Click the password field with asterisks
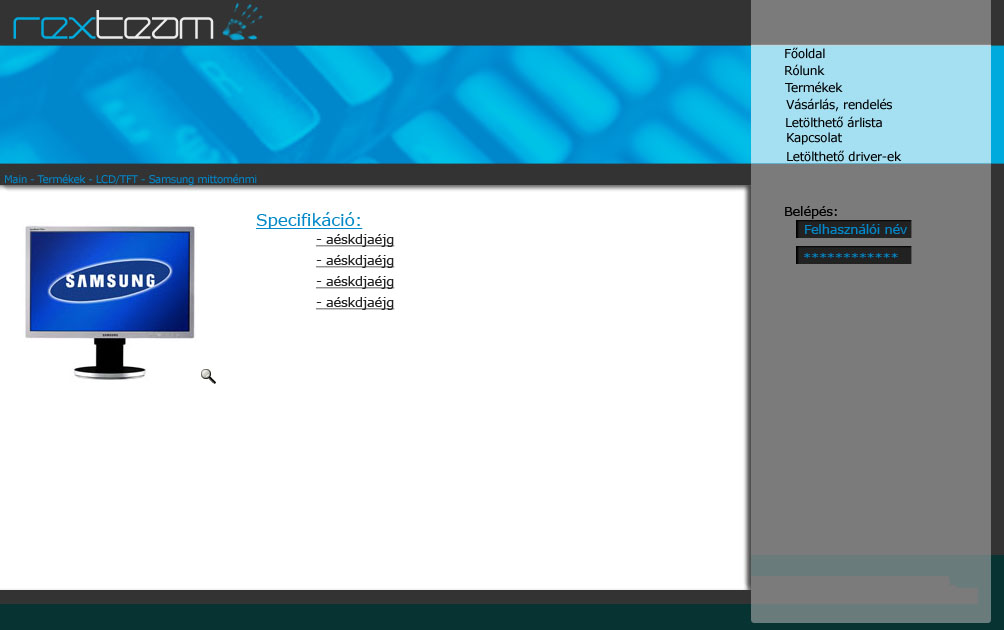 click(x=854, y=255)
